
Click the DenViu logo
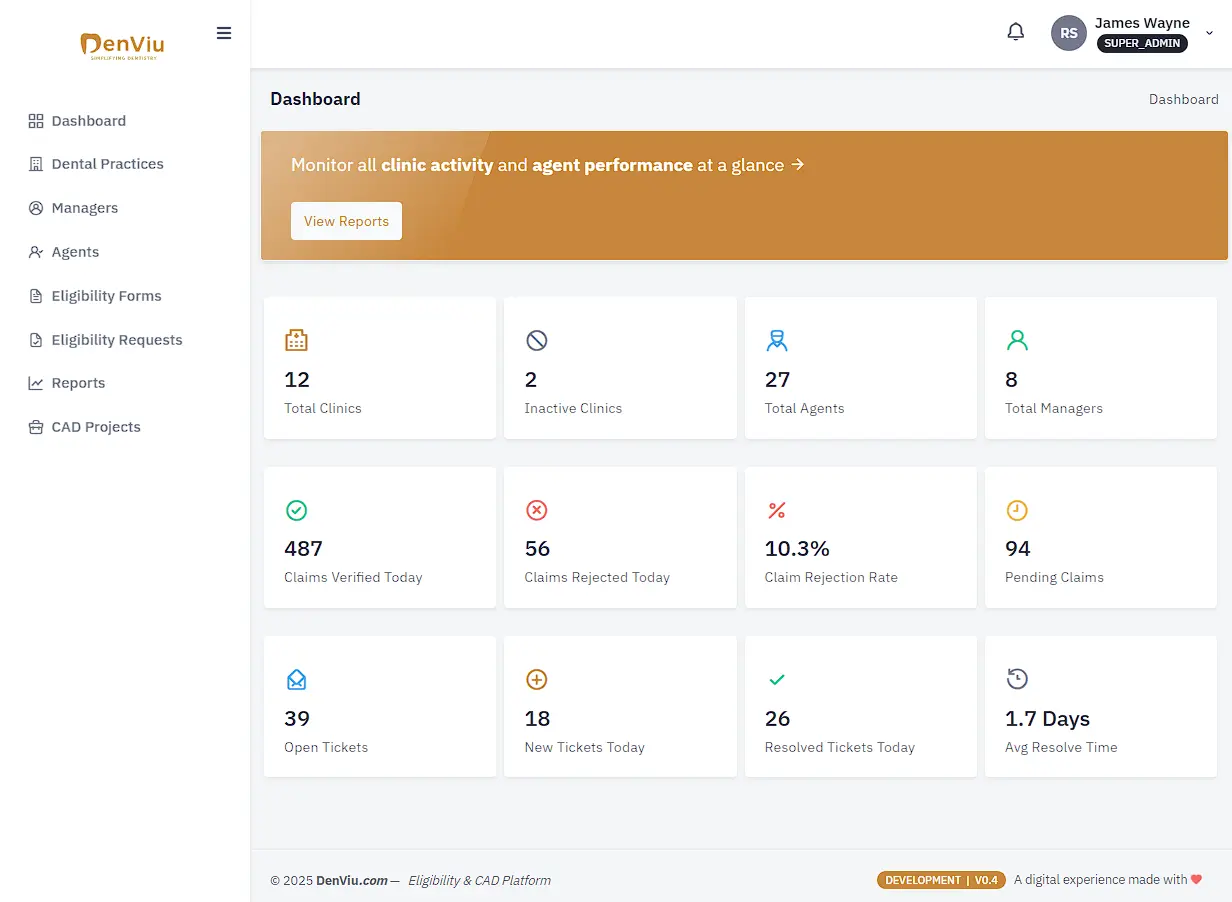pyautogui.click(x=122, y=46)
